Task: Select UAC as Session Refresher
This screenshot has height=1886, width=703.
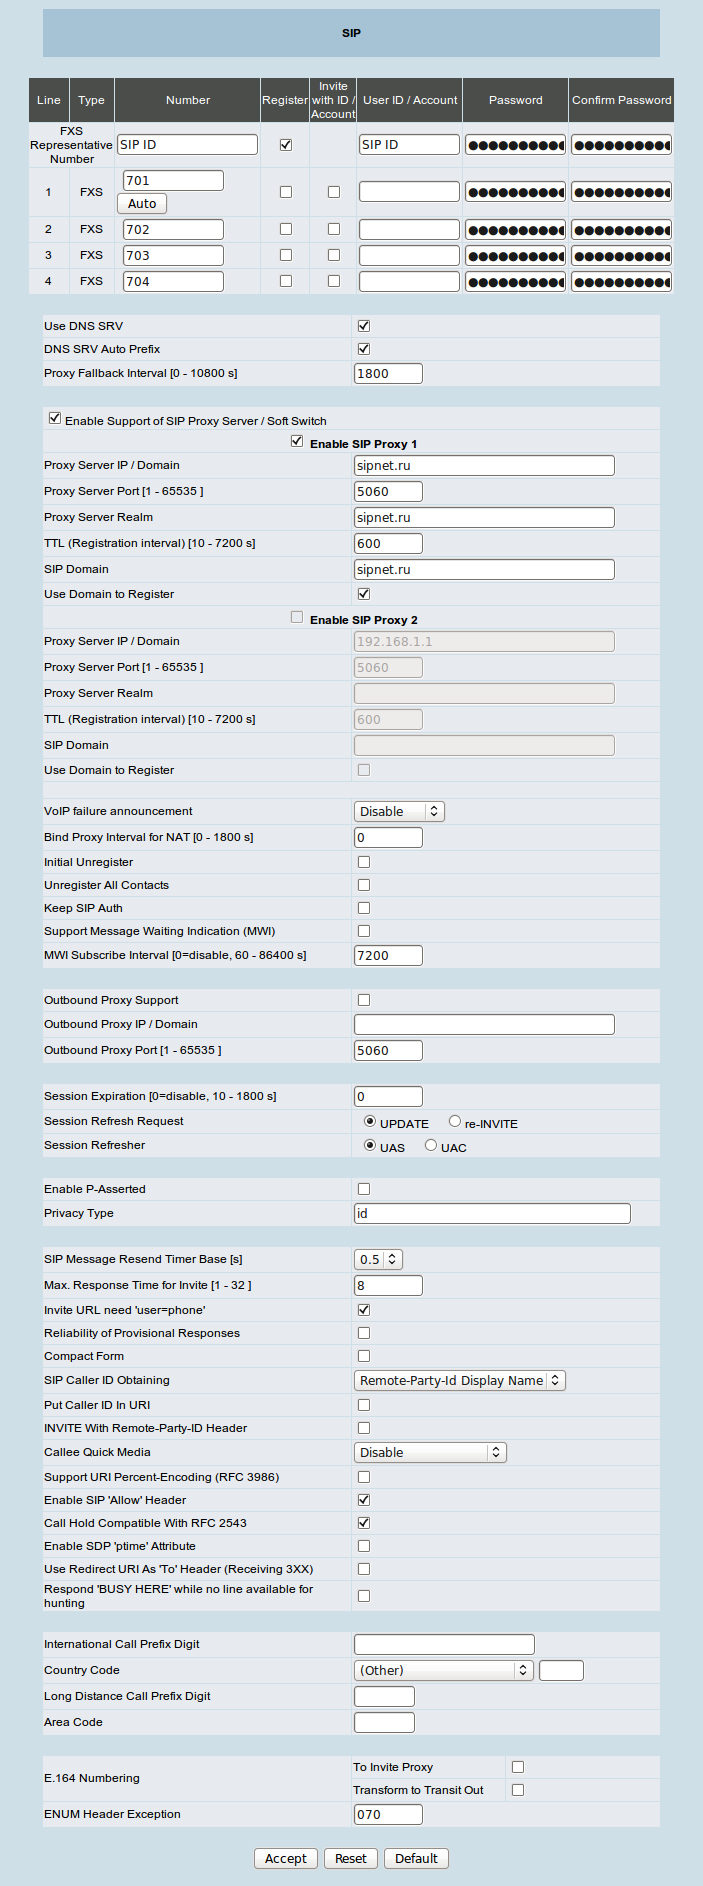Action: (431, 1146)
